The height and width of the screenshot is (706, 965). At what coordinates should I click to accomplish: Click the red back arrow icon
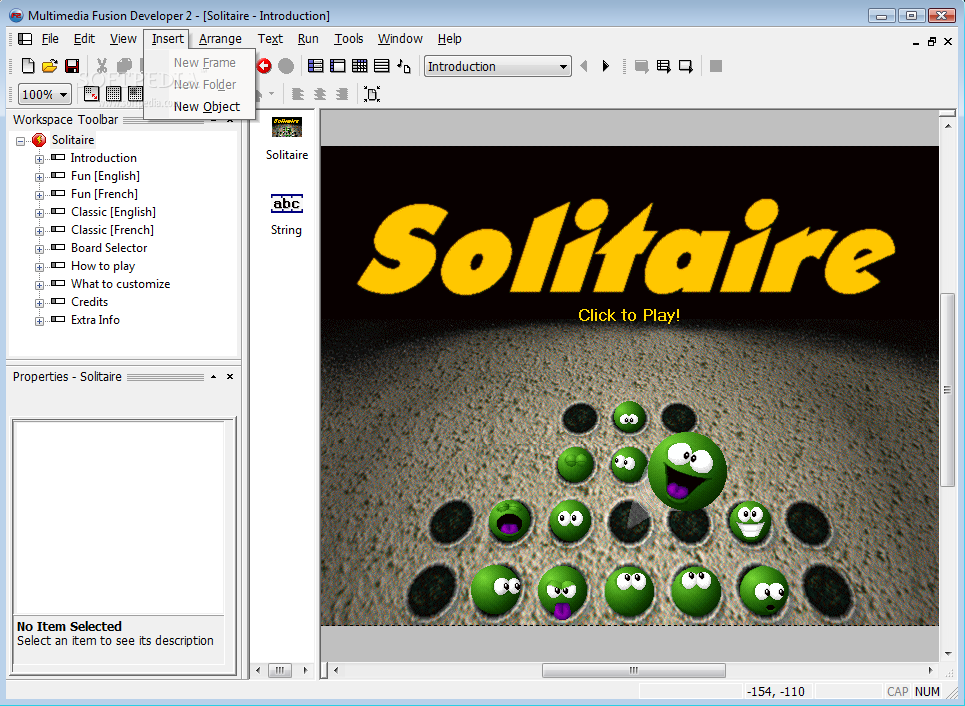(264, 66)
